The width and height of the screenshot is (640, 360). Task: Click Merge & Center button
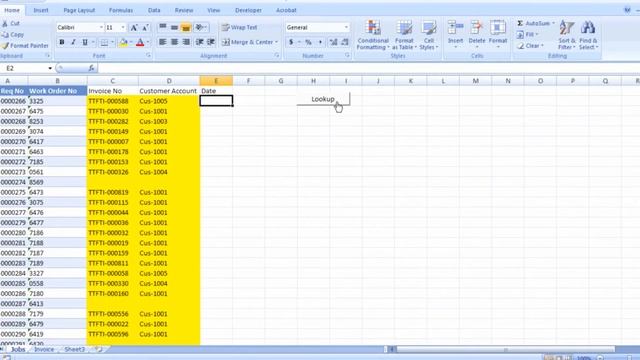pos(247,42)
